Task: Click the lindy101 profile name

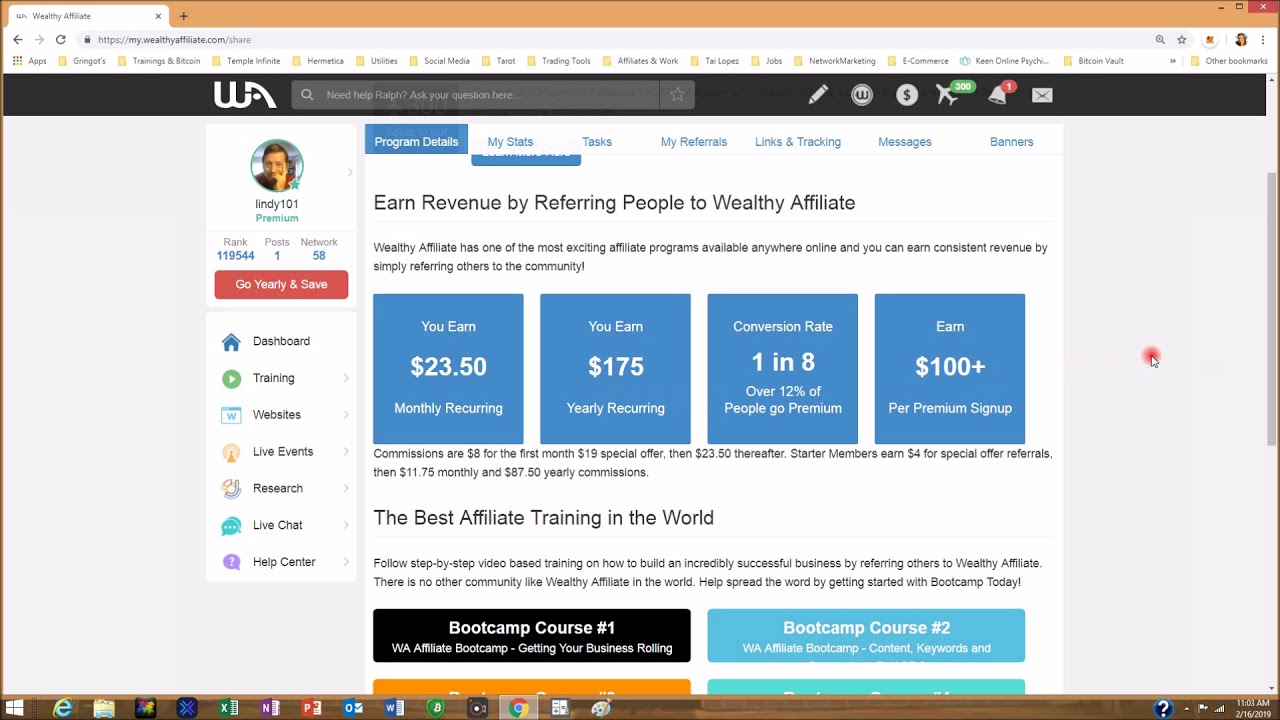Action: (x=277, y=204)
